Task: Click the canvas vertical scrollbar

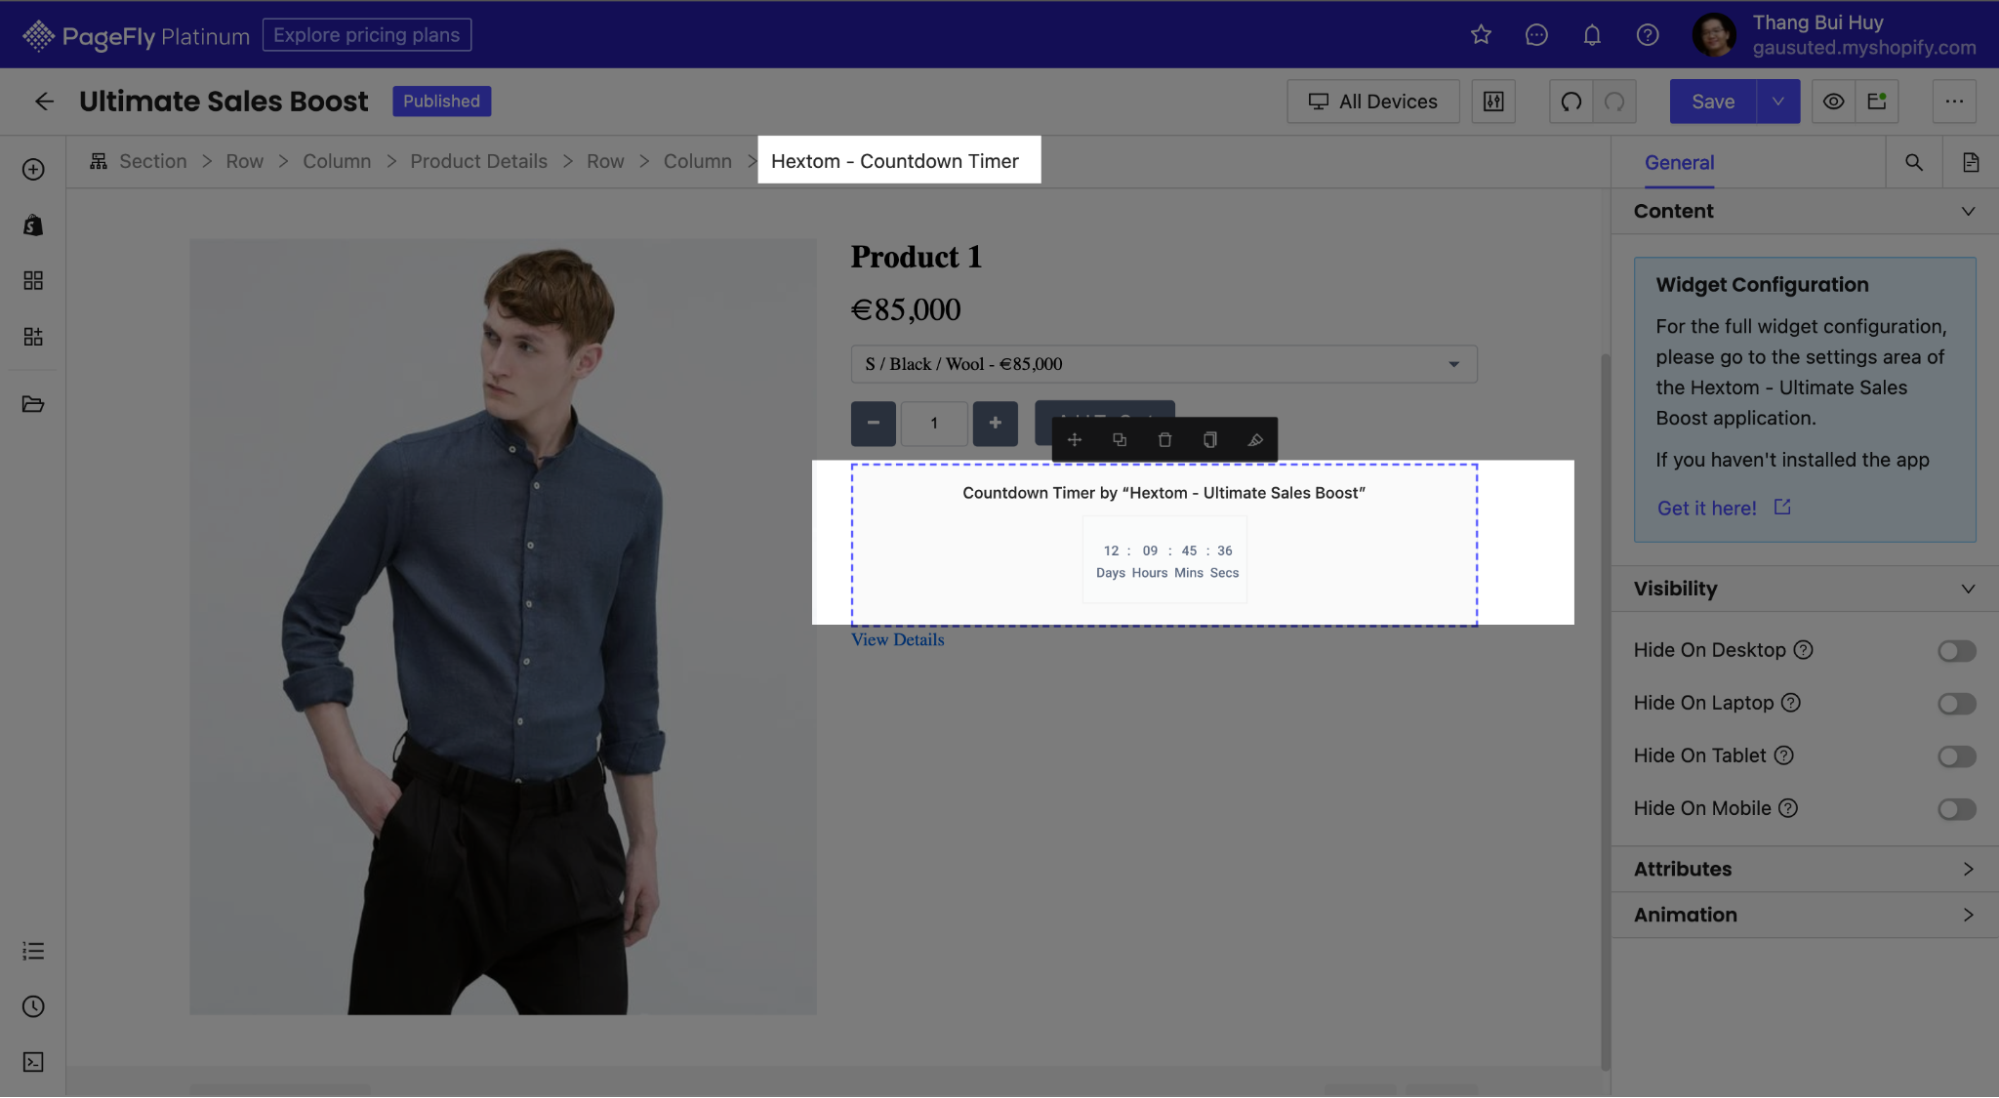Action: point(1605,710)
